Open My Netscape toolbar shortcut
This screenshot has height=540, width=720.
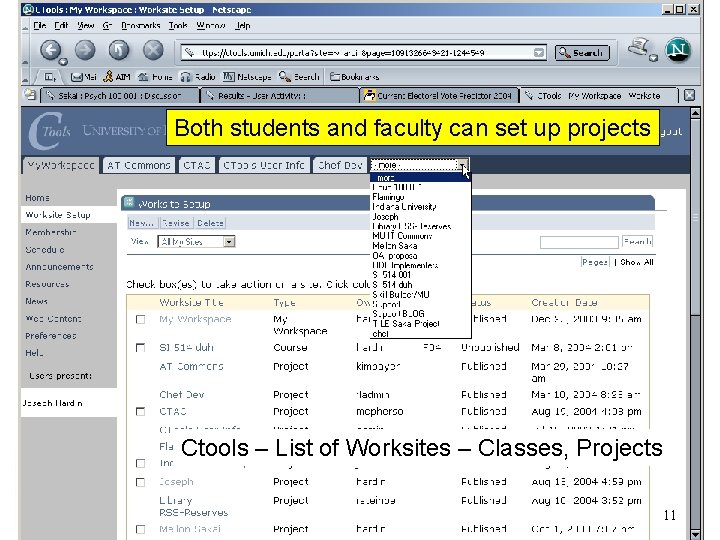coord(247,77)
